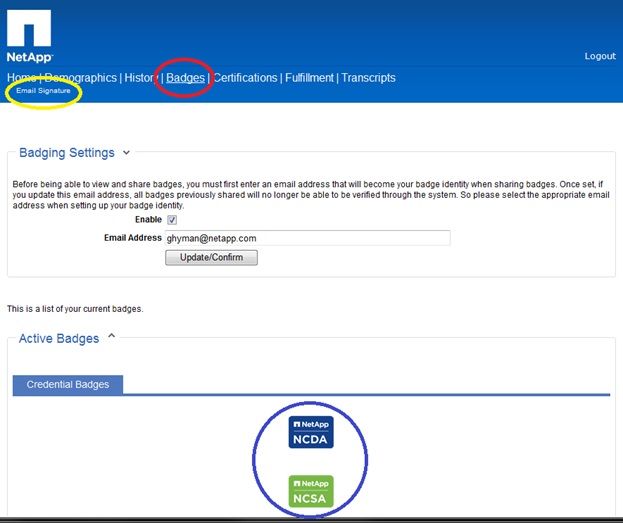623x523 pixels.
Task: Open the Transcripts page
Action: 368,77
